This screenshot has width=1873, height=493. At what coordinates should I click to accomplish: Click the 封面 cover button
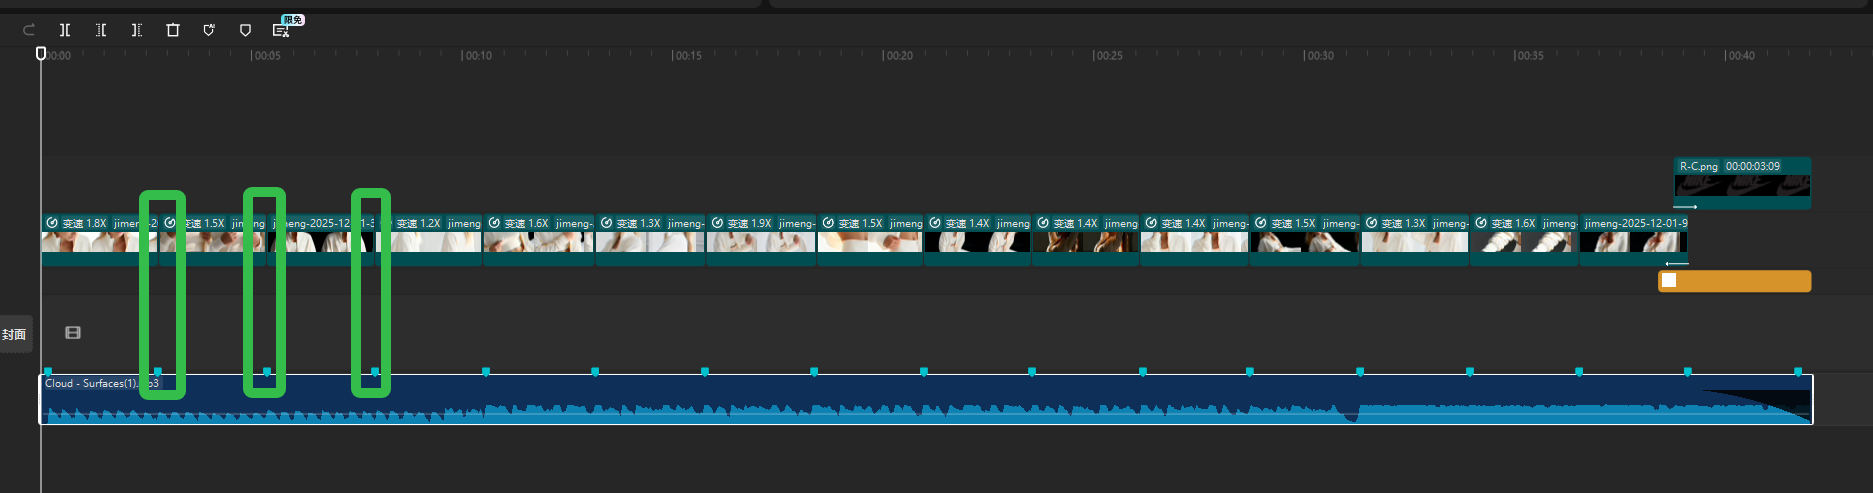click(x=15, y=334)
